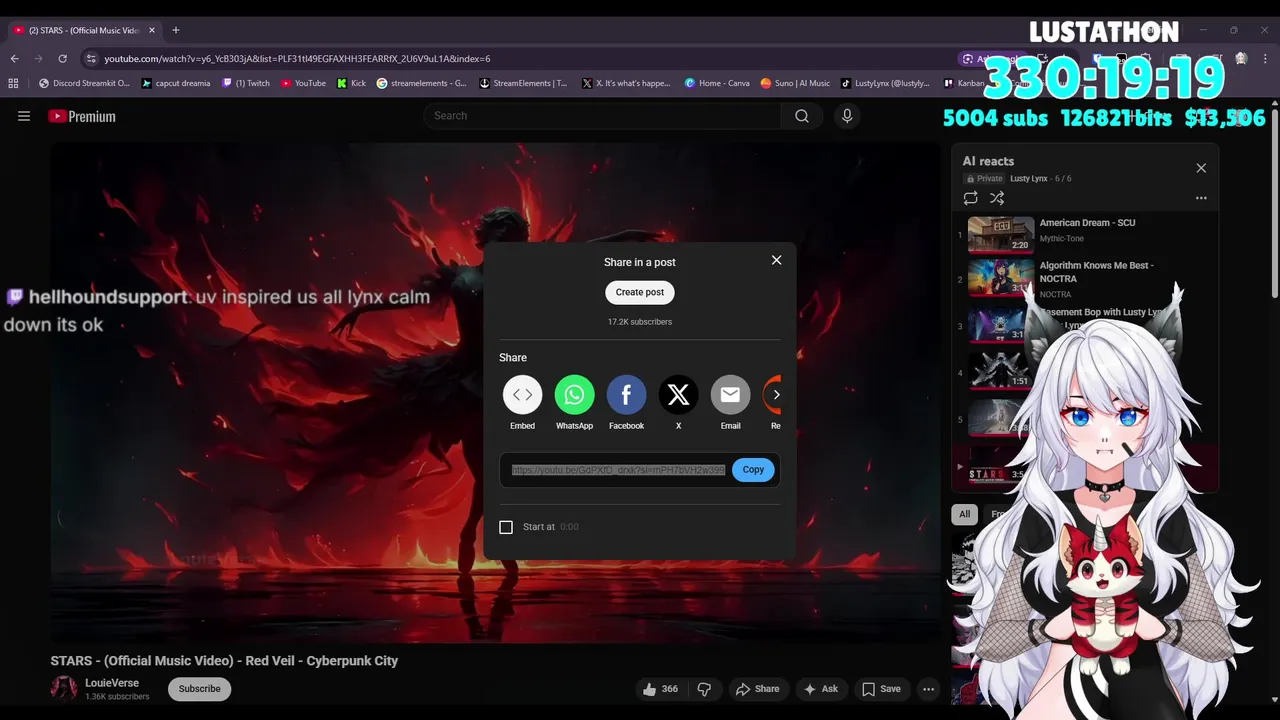1280x720 pixels.
Task: Go to YouTube Premium home logo
Action: pos(82,116)
